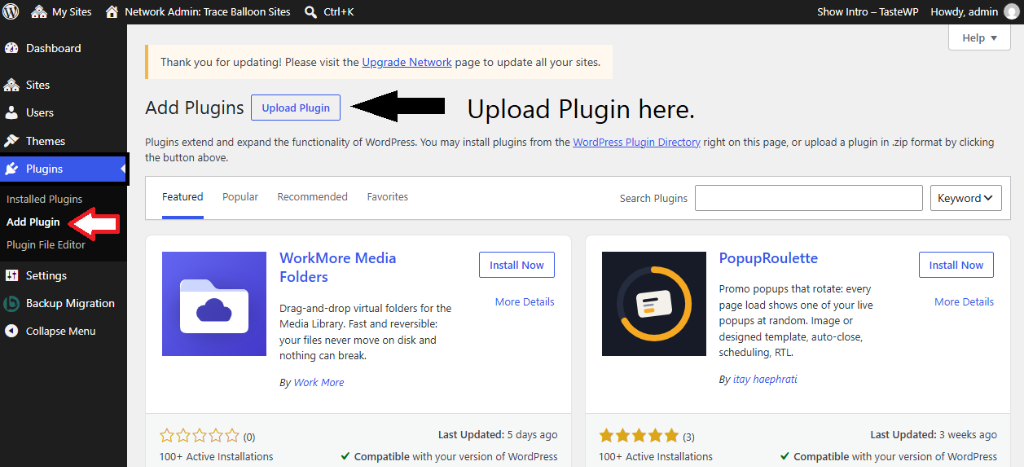Open WorkMore Media Folders plugin thumbnail
The height and width of the screenshot is (467, 1024).
214,304
